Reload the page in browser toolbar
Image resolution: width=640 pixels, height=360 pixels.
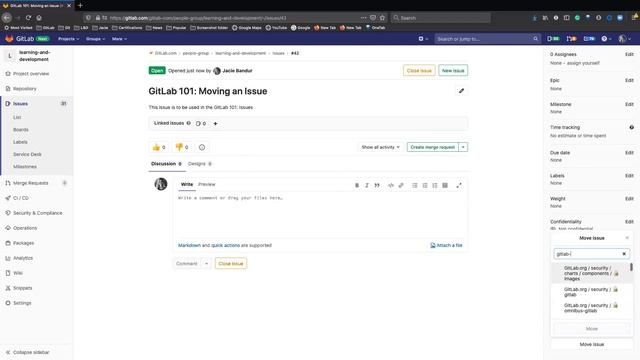tap(28, 18)
